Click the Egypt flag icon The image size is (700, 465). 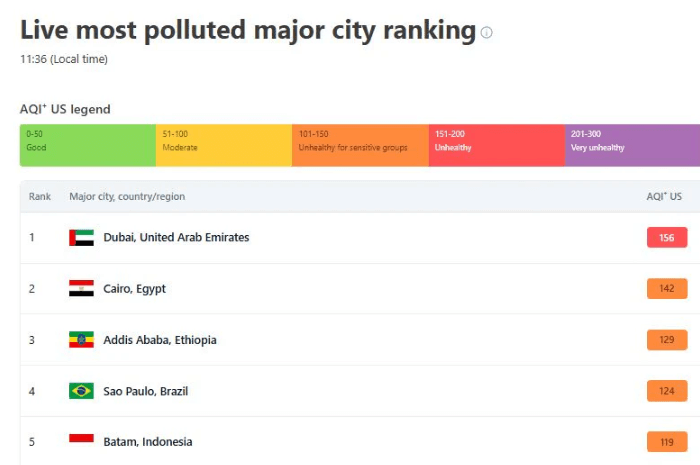[81, 289]
